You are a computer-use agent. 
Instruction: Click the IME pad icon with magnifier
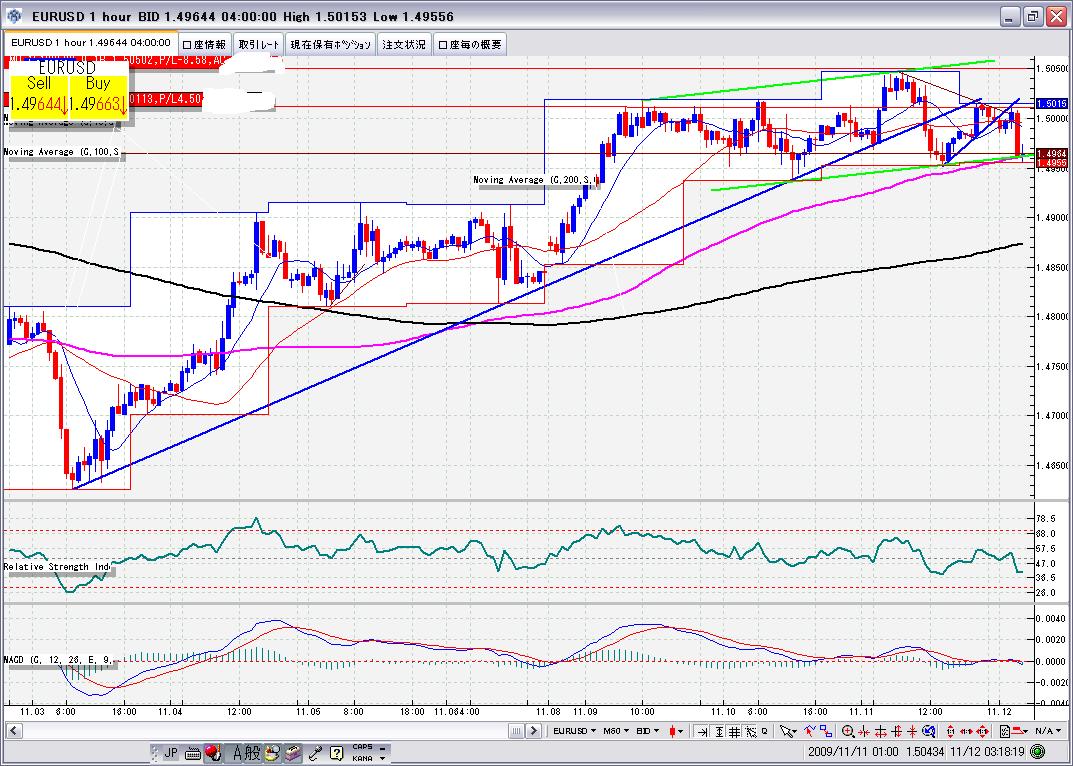(x=272, y=753)
